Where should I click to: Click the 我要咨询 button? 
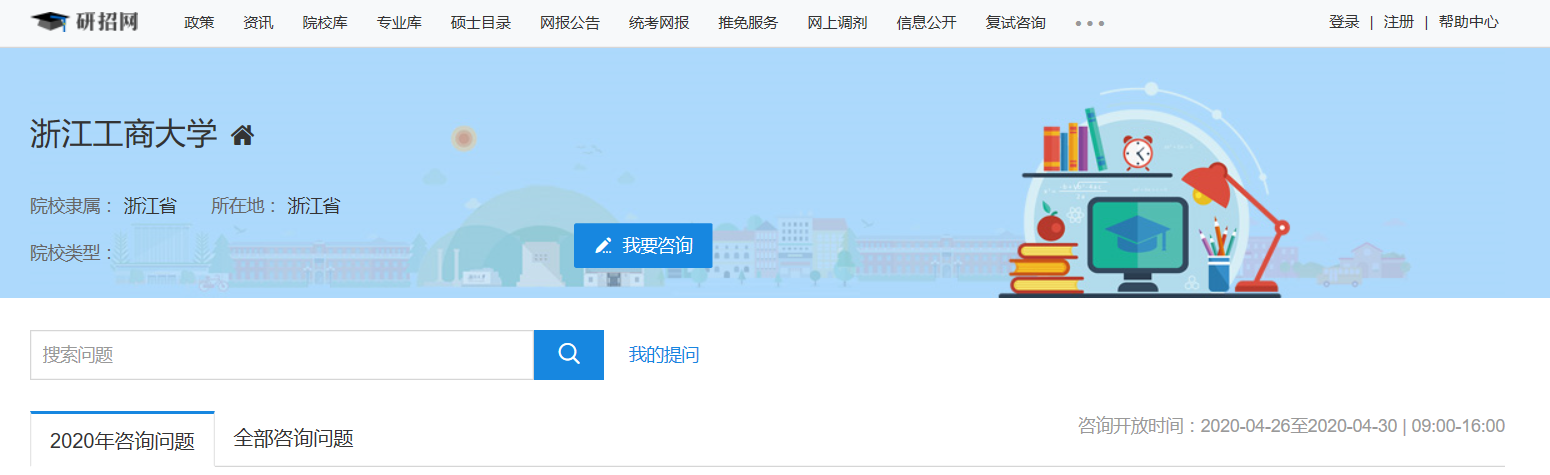pos(643,246)
